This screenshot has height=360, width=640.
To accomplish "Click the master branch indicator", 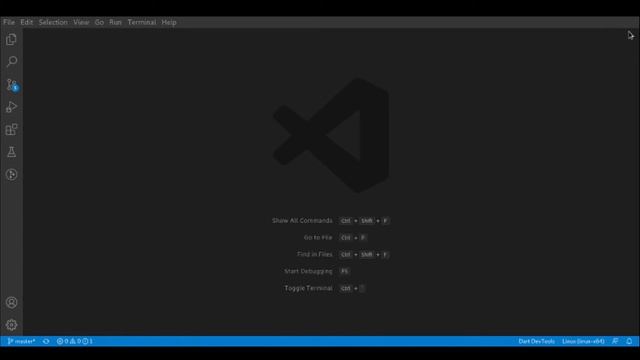I will 21,341.
